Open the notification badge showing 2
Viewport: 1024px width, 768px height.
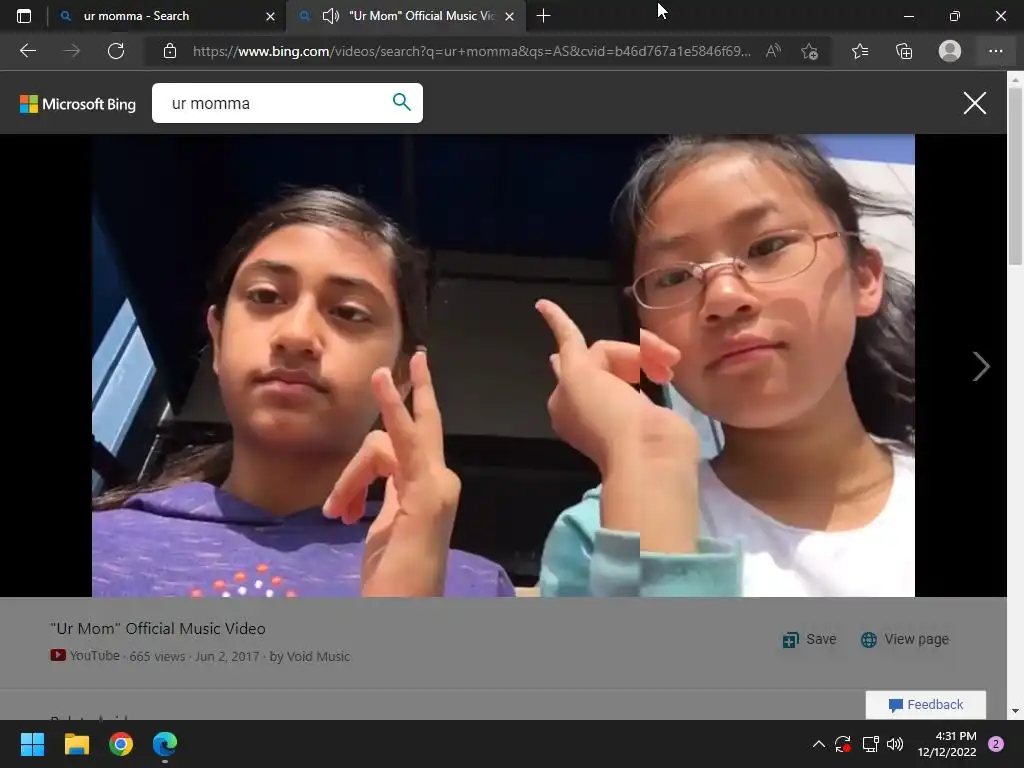996,744
